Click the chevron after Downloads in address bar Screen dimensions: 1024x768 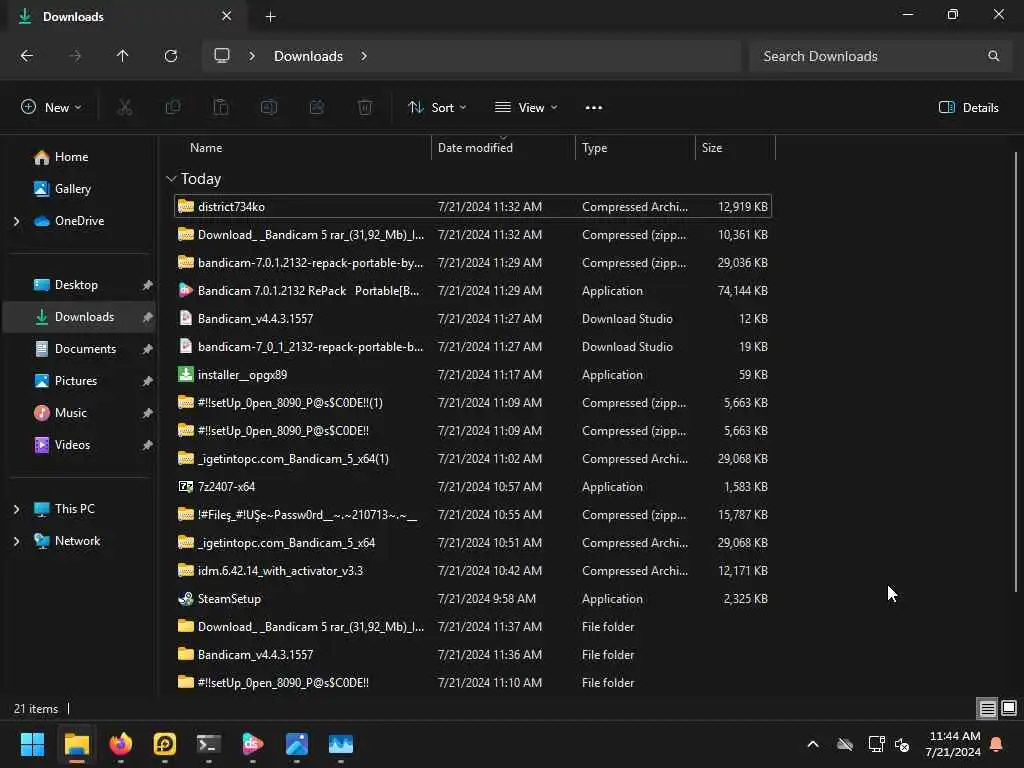click(364, 56)
